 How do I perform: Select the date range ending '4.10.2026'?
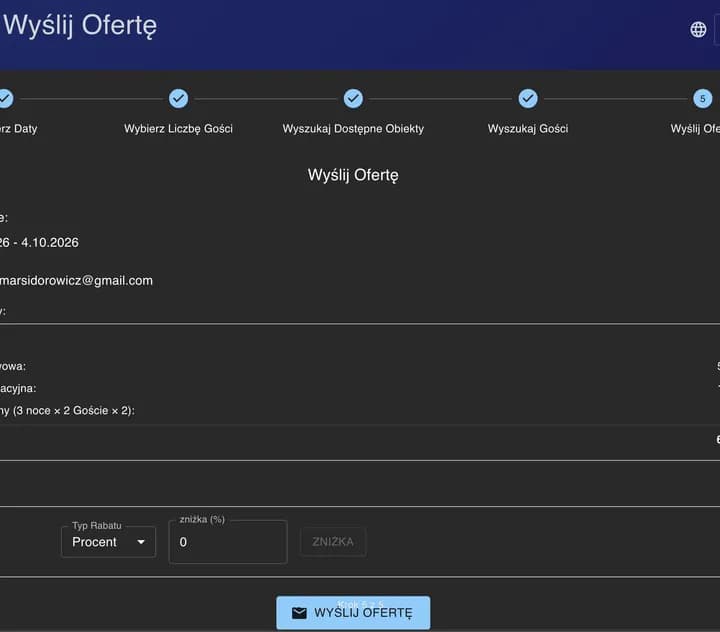pyautogui.click(x=39, y=243)
